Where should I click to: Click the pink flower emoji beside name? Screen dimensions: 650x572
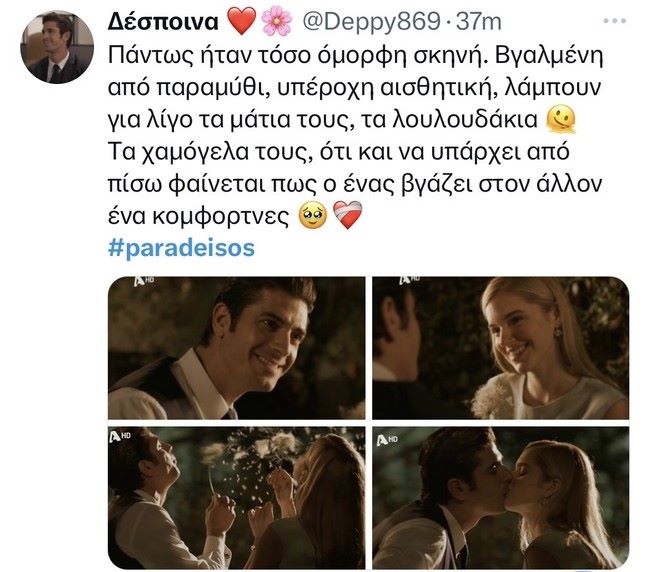pyautogui.click(x=277, y=22)
